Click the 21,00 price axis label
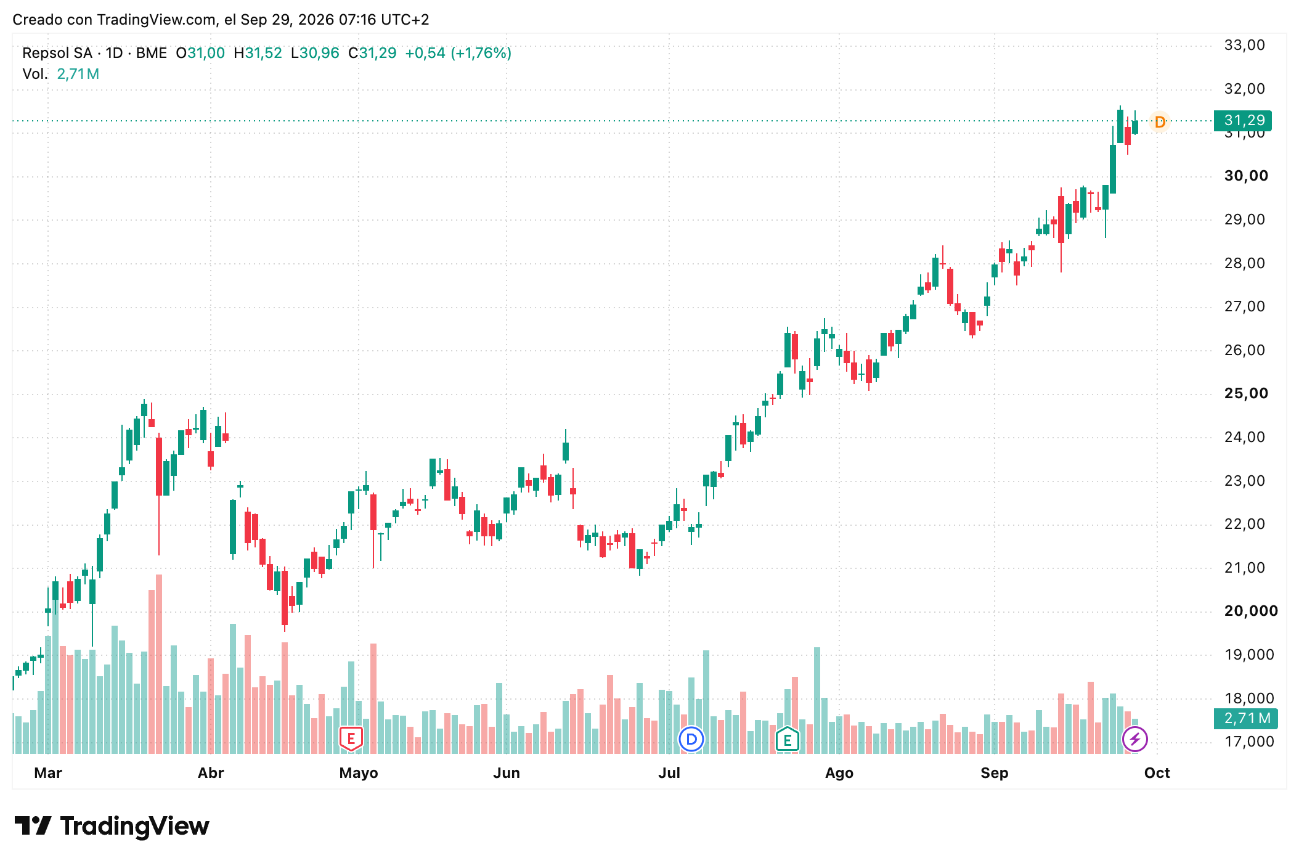This screenshot has width=1299, height=863. [x=1245, y=568]
